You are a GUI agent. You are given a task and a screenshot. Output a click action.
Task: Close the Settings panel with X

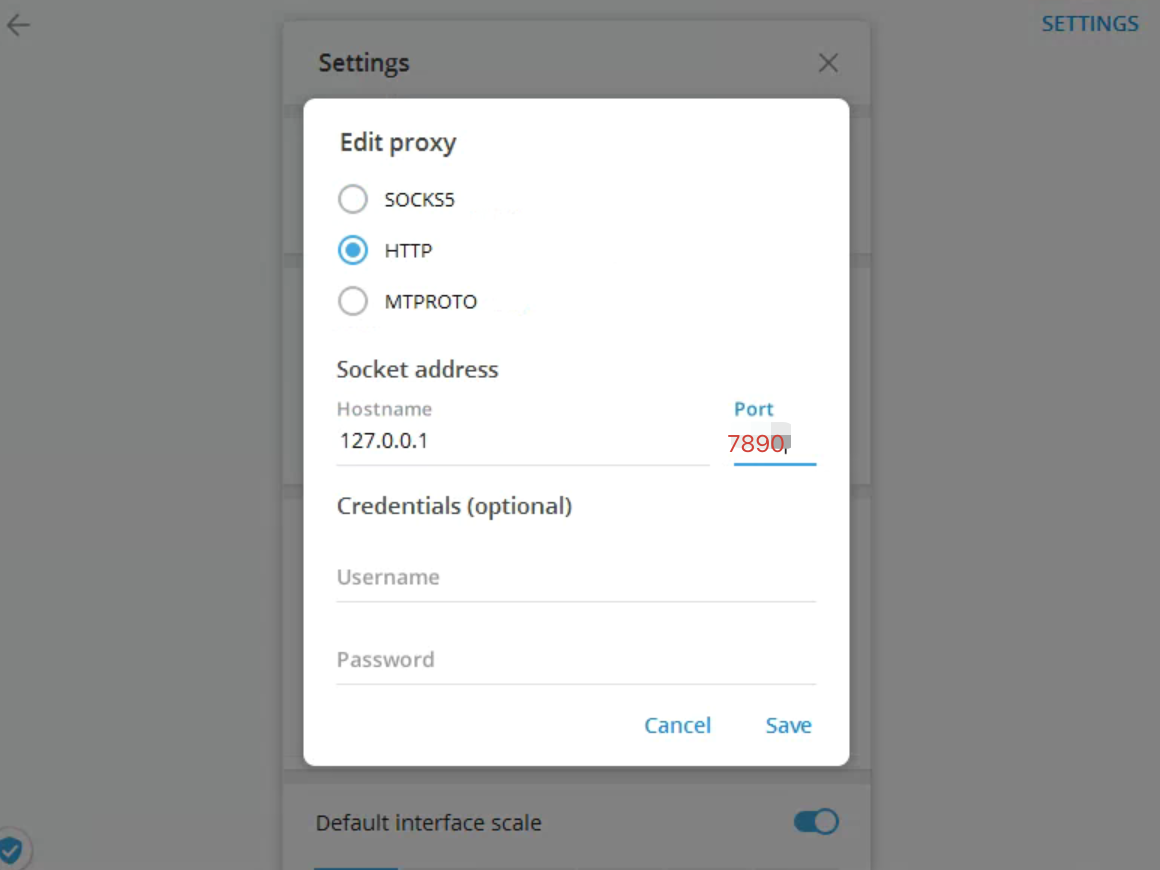[828, 63]
